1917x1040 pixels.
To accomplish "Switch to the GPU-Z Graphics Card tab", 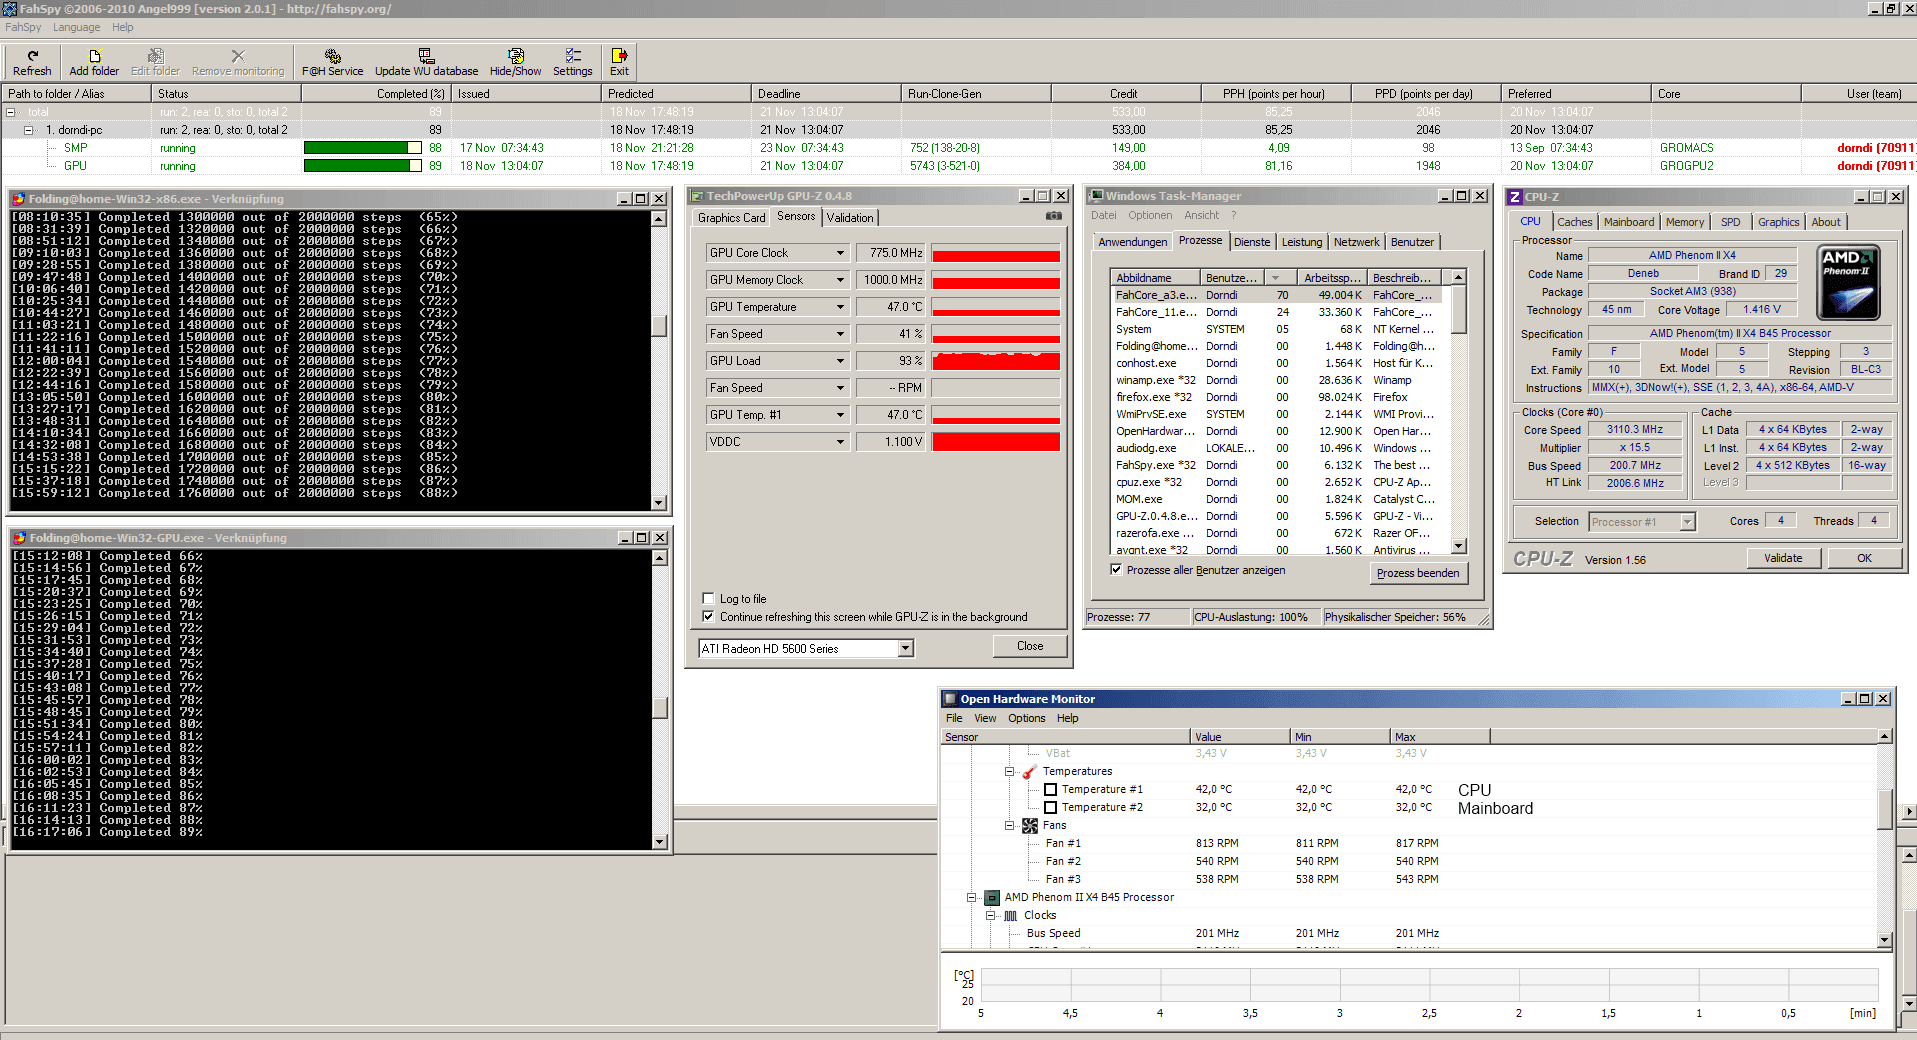I will pos(731,218).
